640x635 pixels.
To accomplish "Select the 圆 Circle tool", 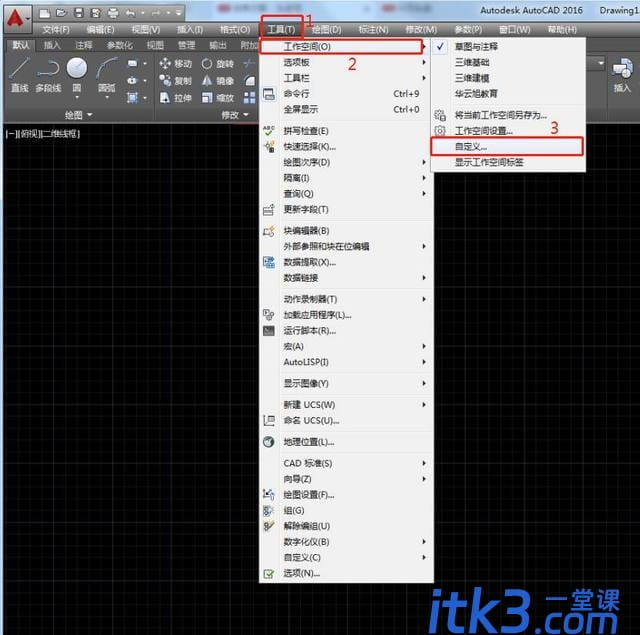I will tap(77, 75).
